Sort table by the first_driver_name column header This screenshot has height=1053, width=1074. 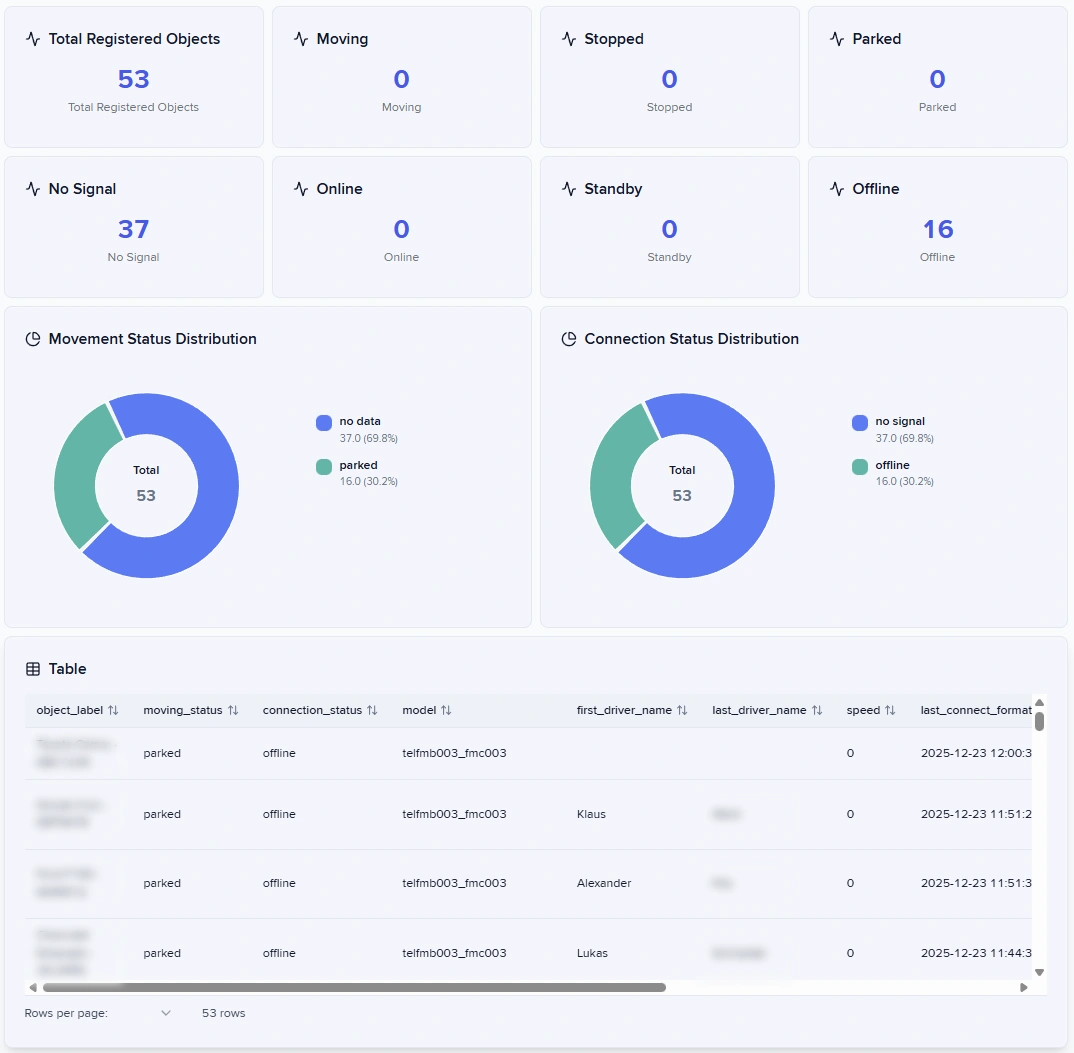click(624, 710)
